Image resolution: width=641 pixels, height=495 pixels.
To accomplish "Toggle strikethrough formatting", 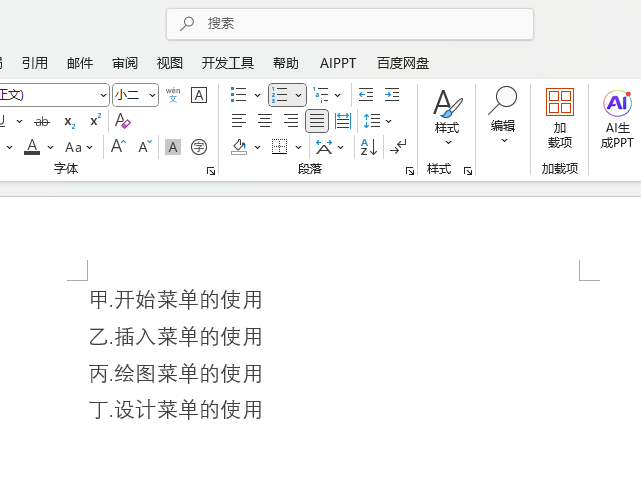I will coord(42,121).
